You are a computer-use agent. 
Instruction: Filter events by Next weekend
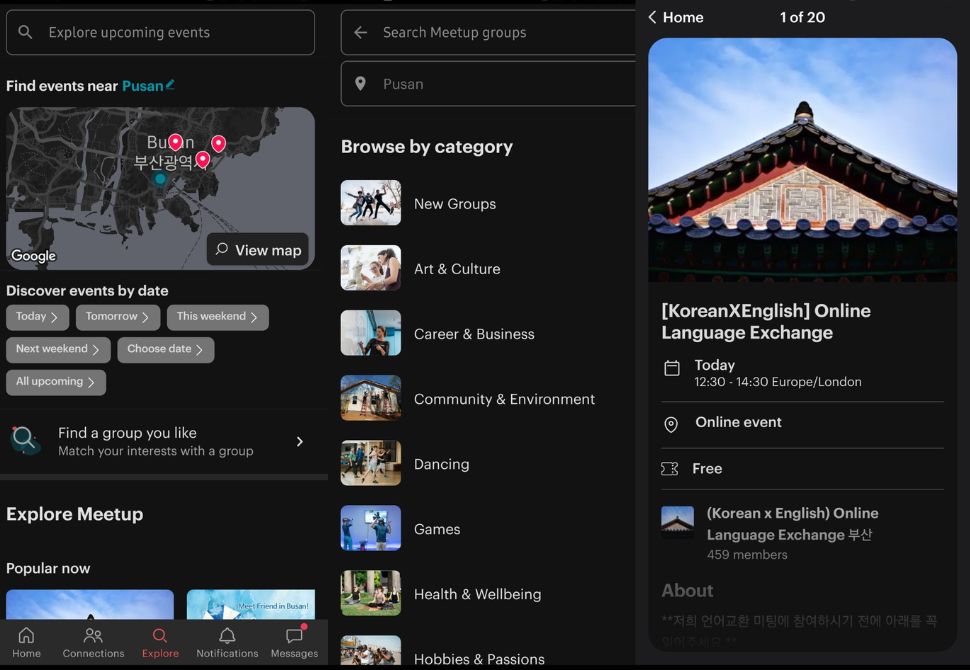pyautogui.click(x=58, y=350)
